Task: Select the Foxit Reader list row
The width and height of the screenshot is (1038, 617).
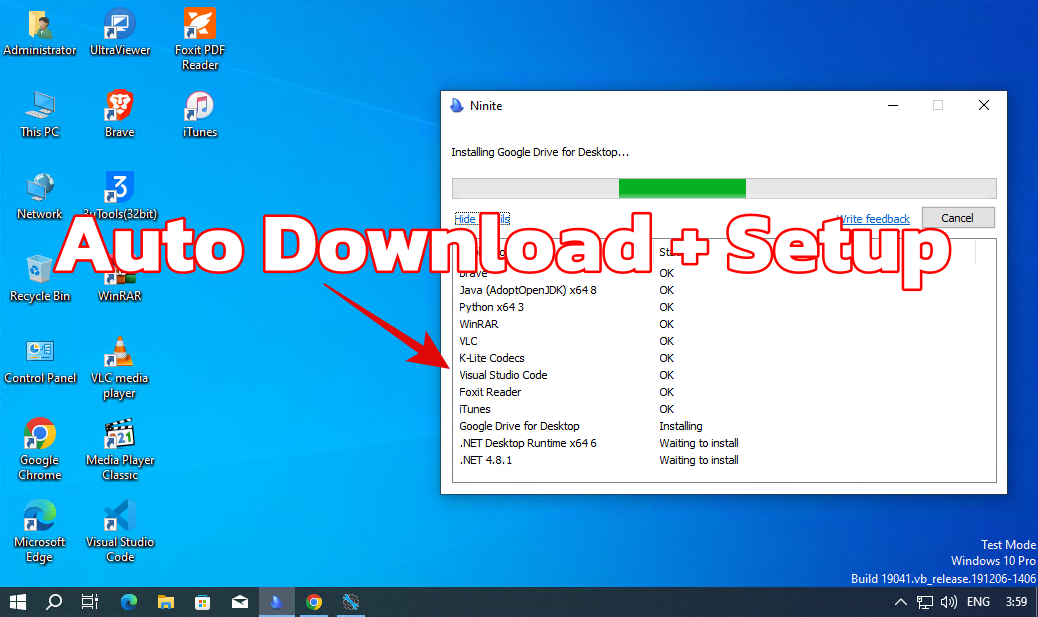Action: click(724, 392)
